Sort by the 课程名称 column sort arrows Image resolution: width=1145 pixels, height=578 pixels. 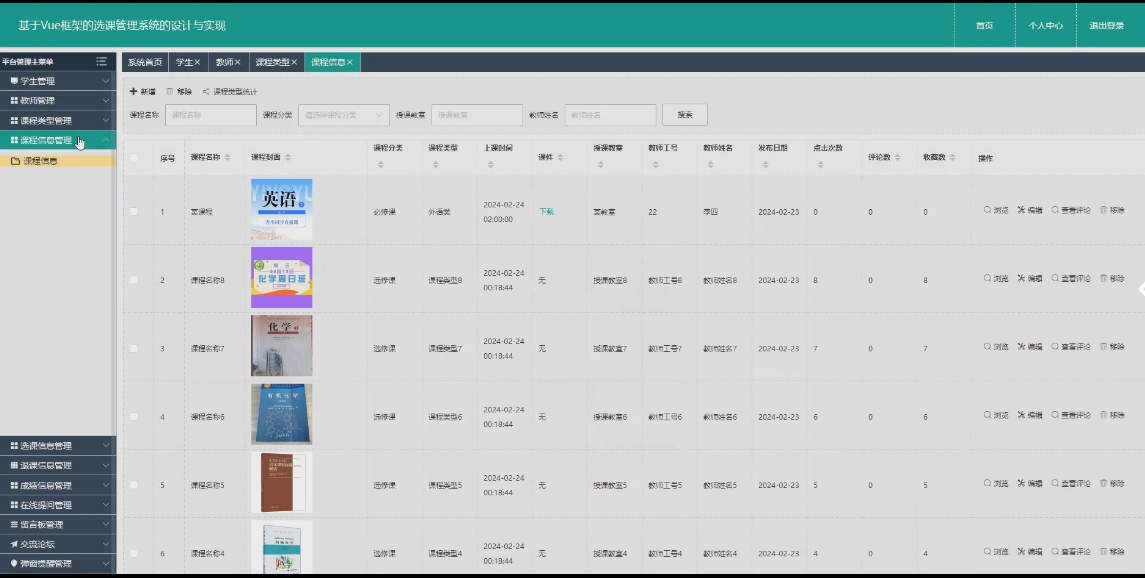[x=227, y=158]
